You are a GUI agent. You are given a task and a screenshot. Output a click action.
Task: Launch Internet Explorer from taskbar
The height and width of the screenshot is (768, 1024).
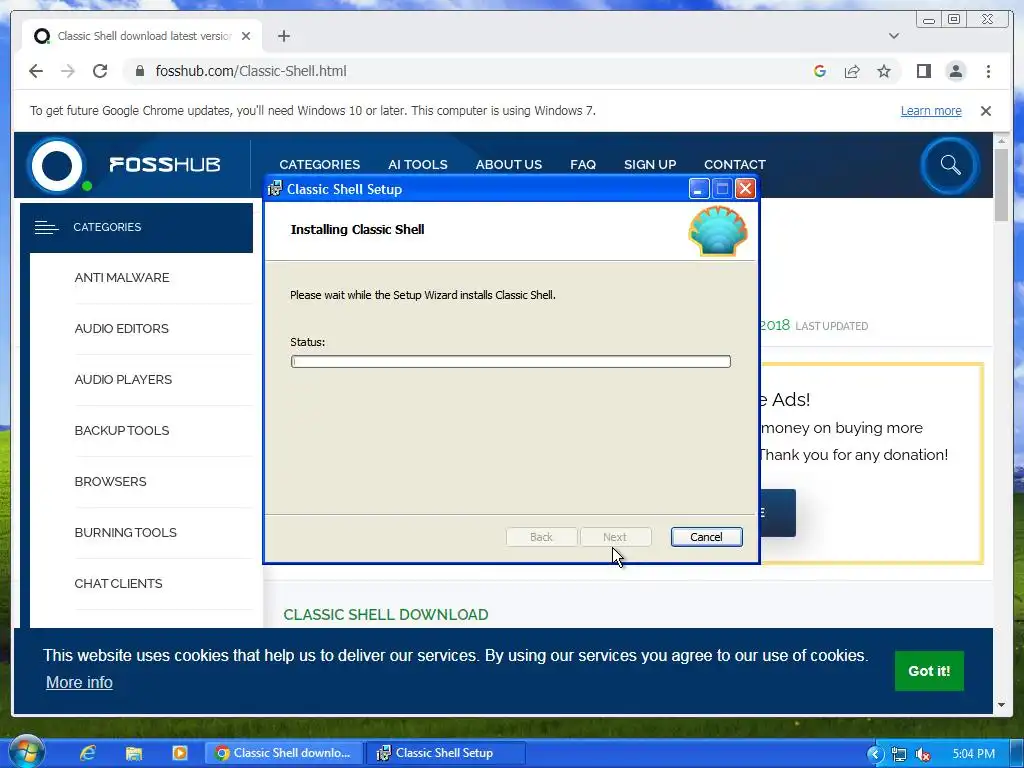pyautogui.click(x=87, y=753)
